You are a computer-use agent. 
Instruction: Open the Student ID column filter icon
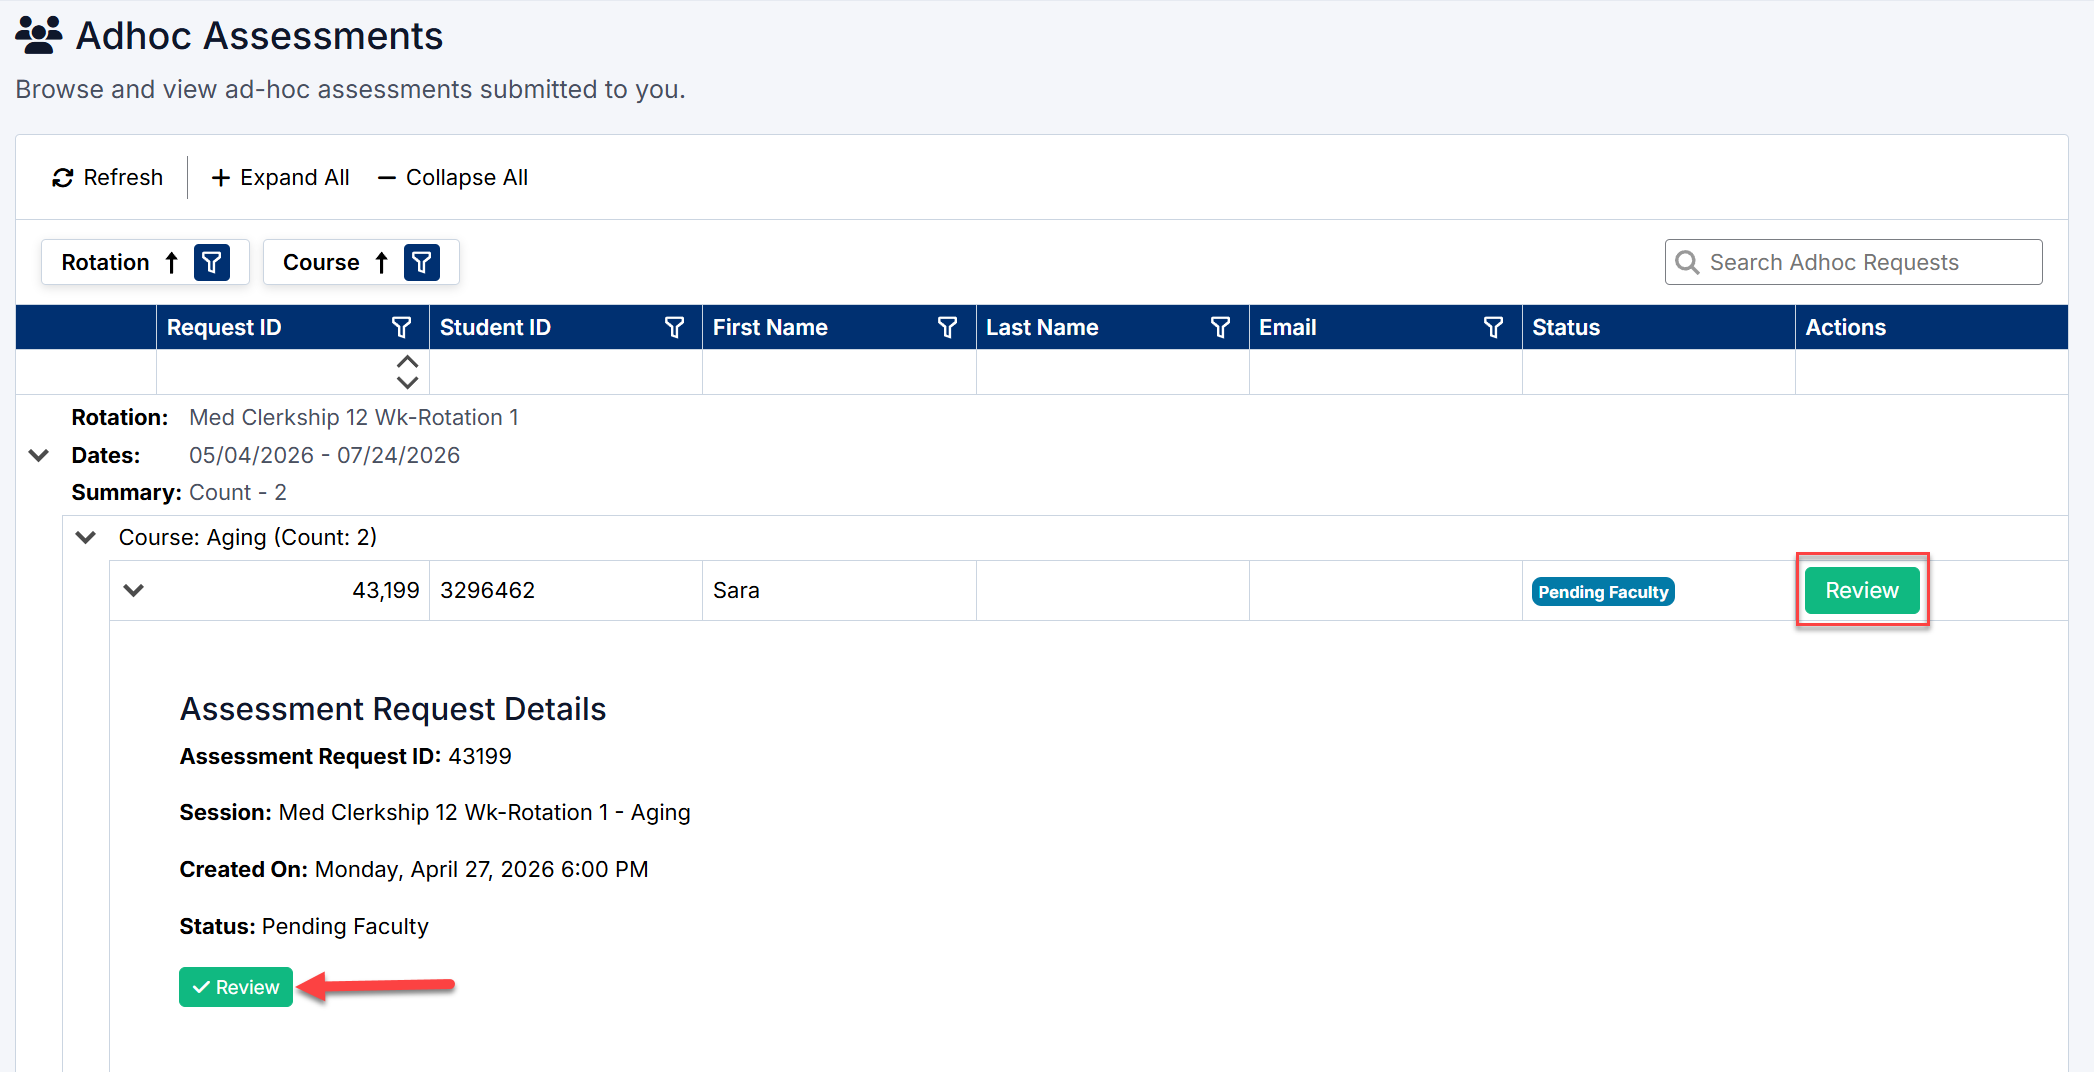click(x=674, y=328)
